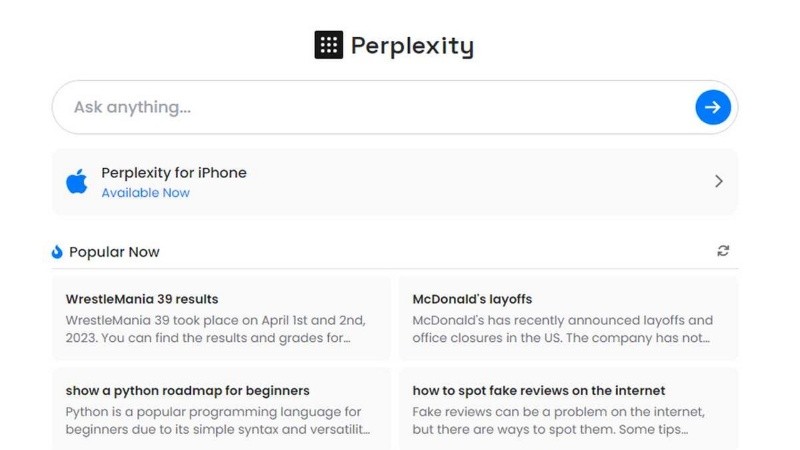Focus the Ask anything search field
The height and width of the screenshot is (450, 800).
(x=370, y=107)
